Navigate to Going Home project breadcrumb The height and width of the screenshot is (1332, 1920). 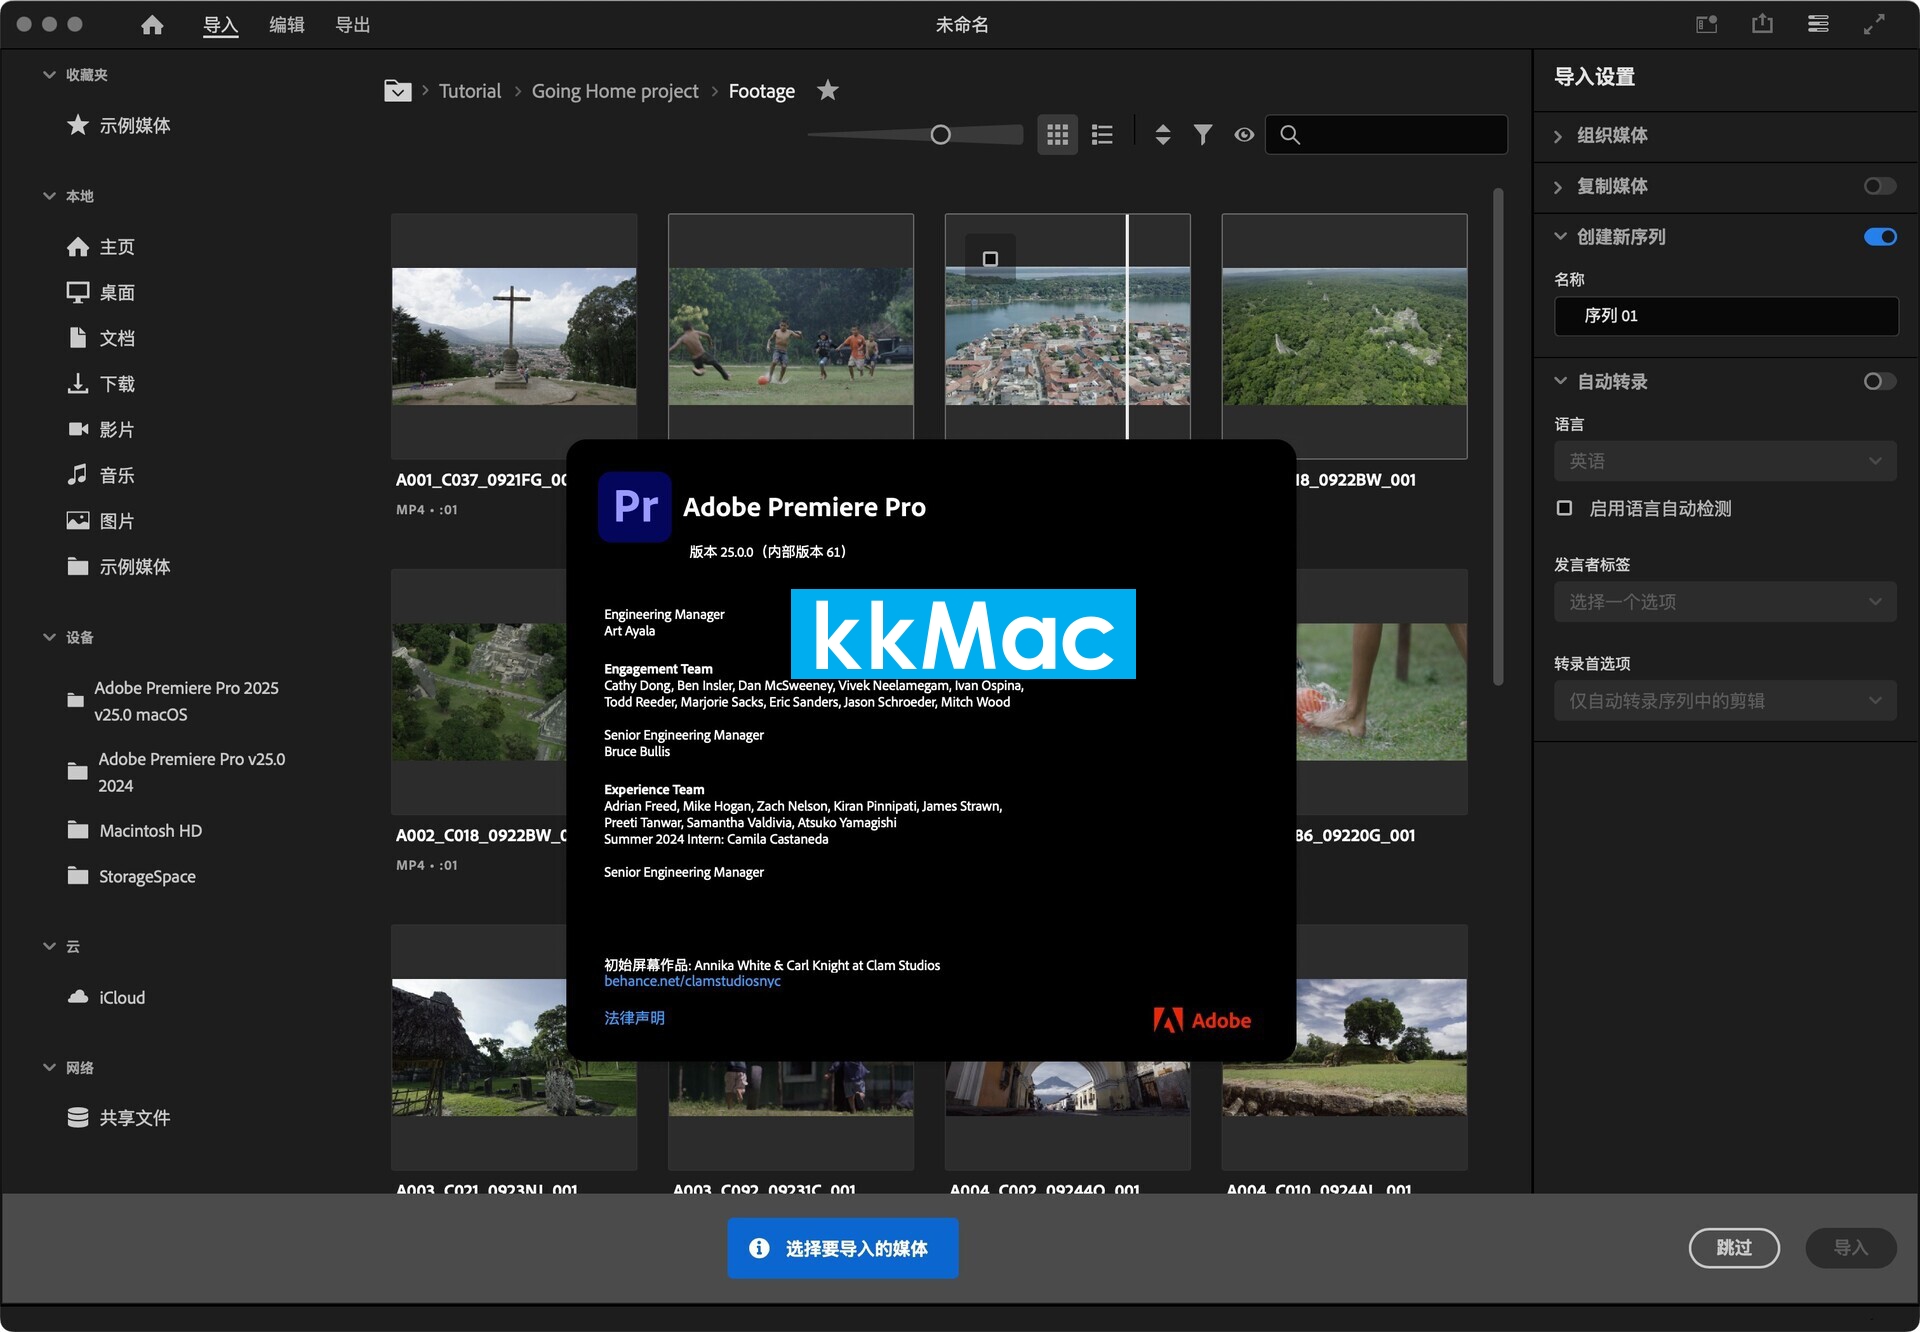point(615,91)
